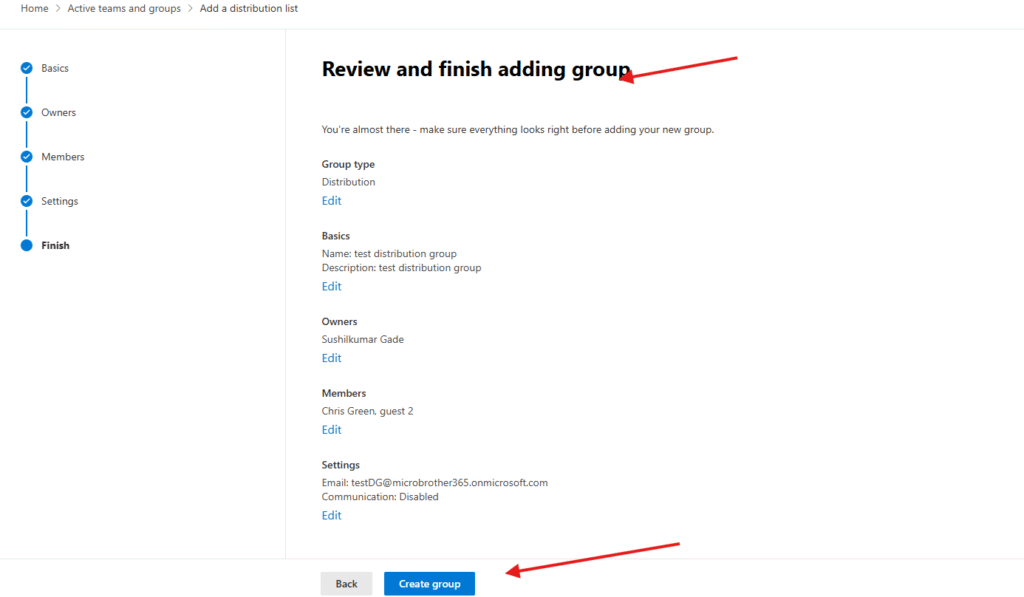
Task: Click Edit under Basics name and description
Action: (331, 287)
